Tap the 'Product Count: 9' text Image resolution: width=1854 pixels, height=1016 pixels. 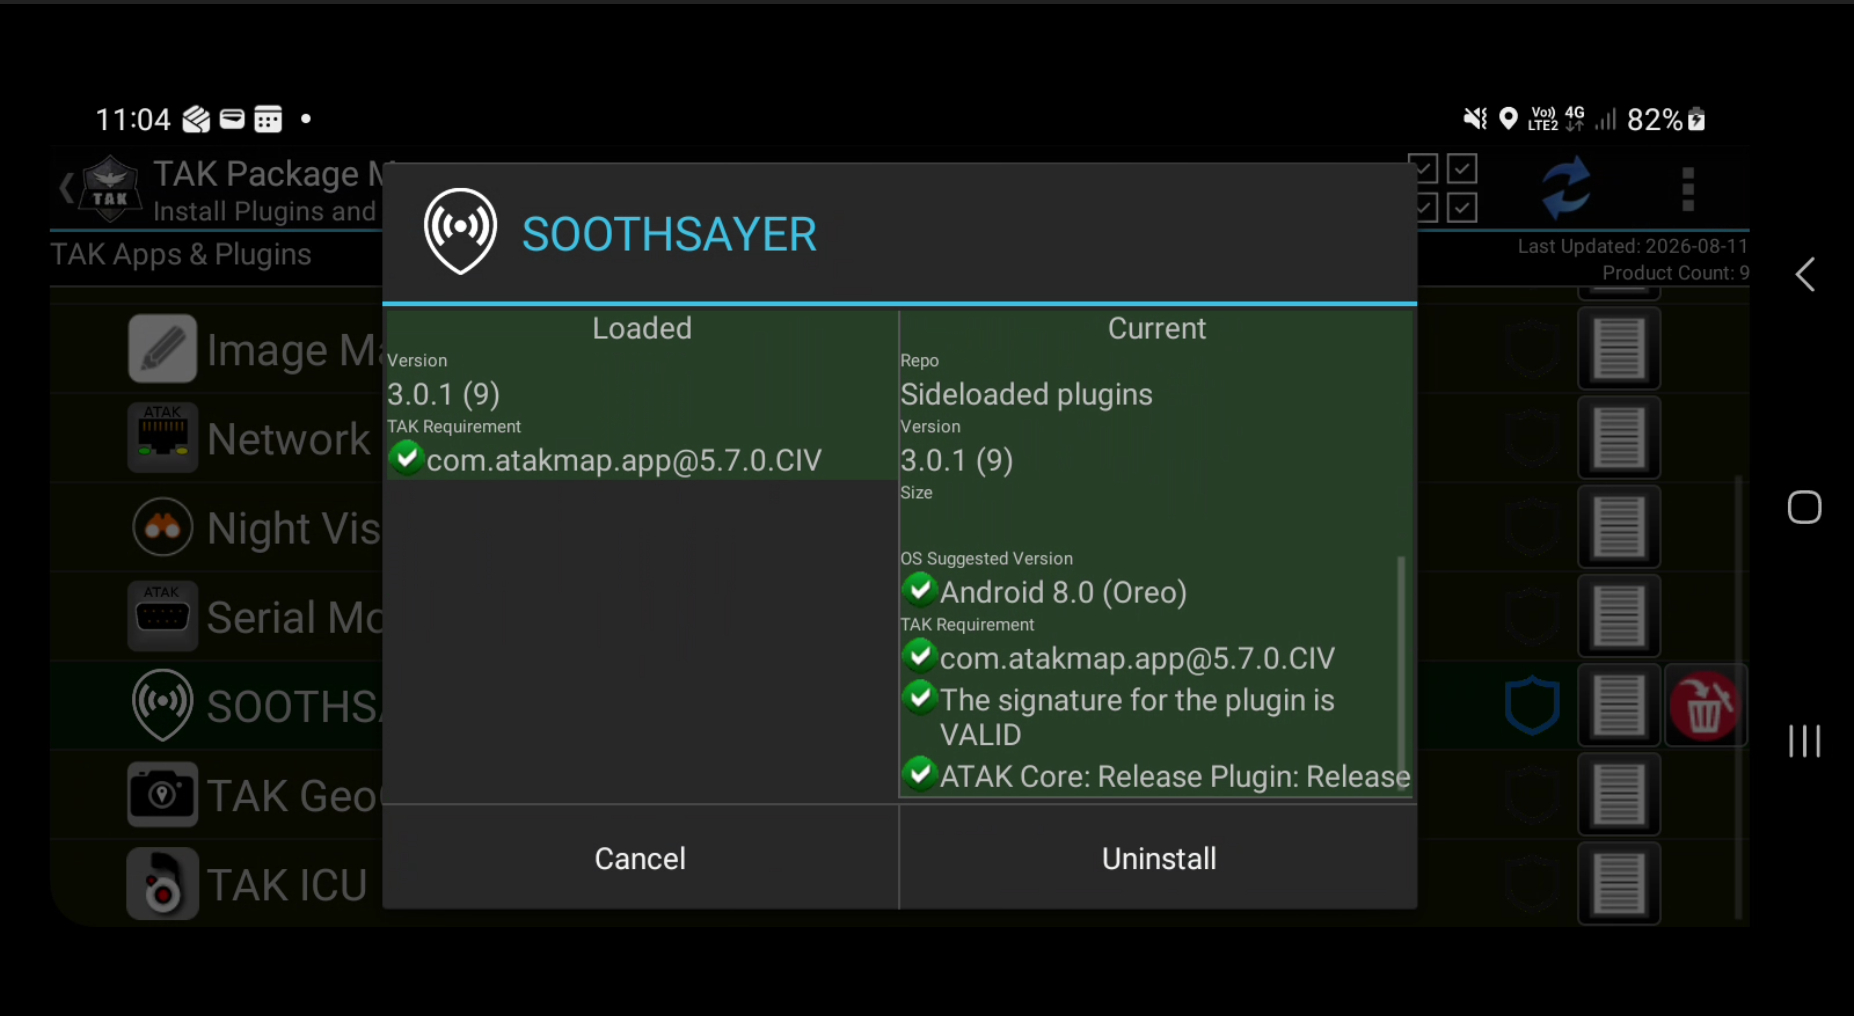click(x=1676, y=273)
